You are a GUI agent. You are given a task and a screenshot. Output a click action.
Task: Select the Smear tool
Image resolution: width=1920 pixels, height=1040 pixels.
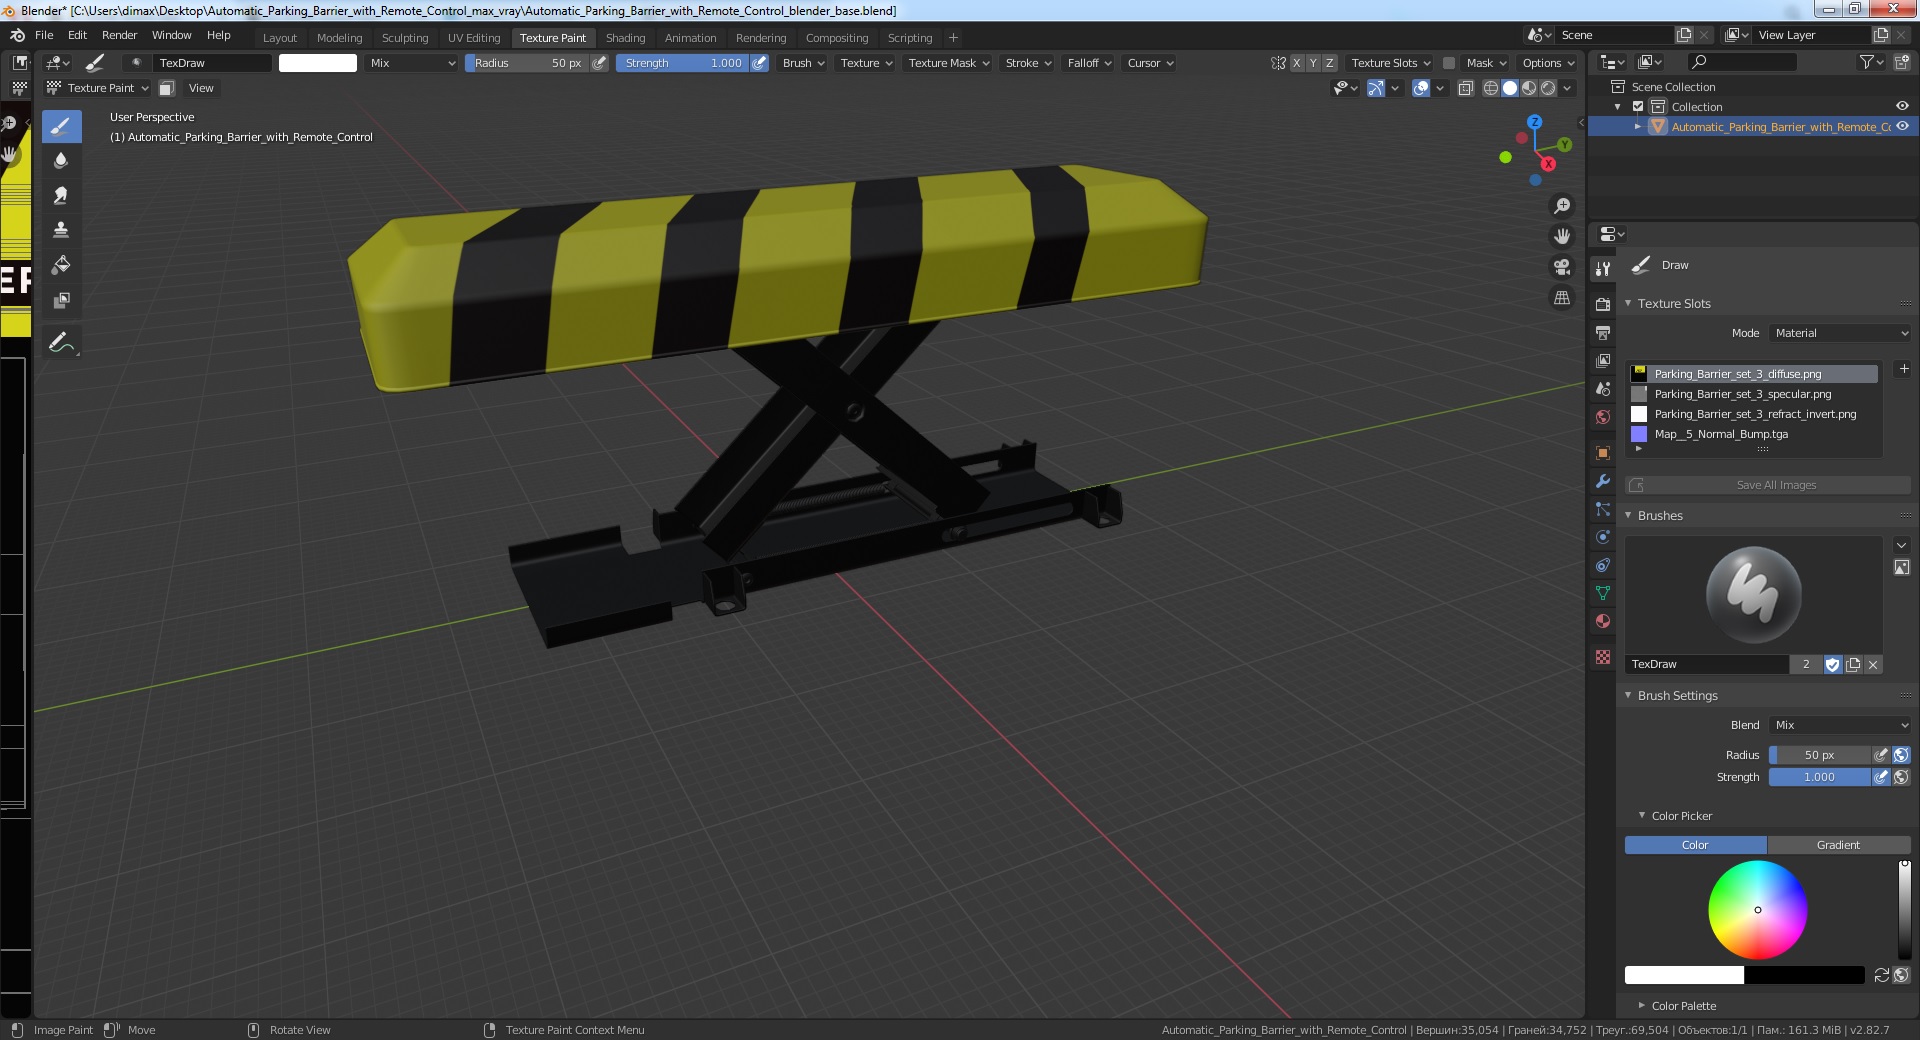coord(61,196)
